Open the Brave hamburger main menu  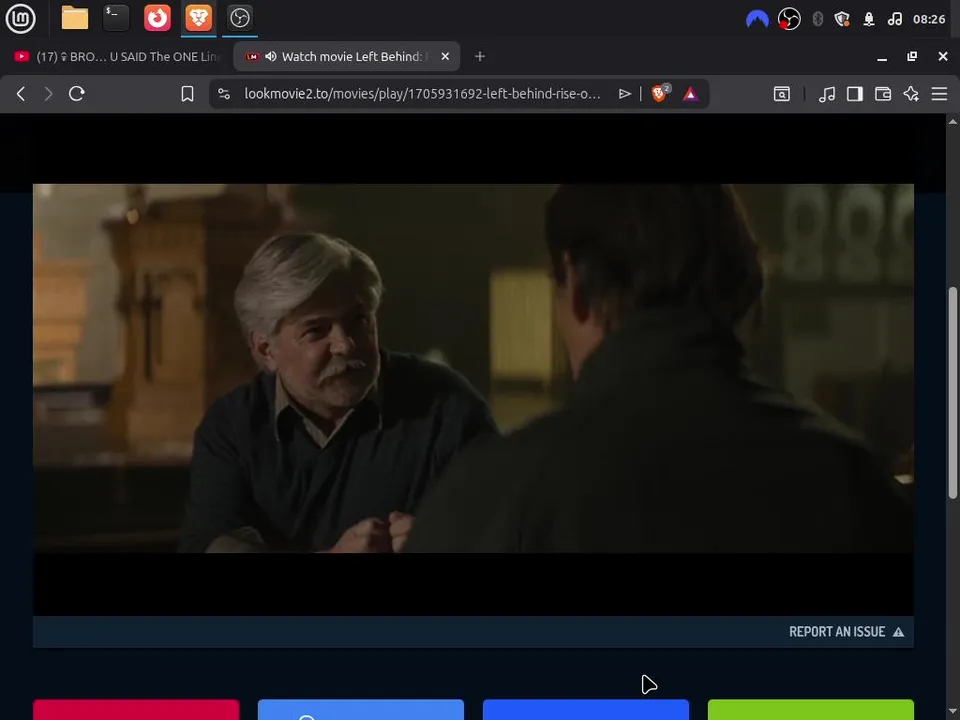click(939, 94)
